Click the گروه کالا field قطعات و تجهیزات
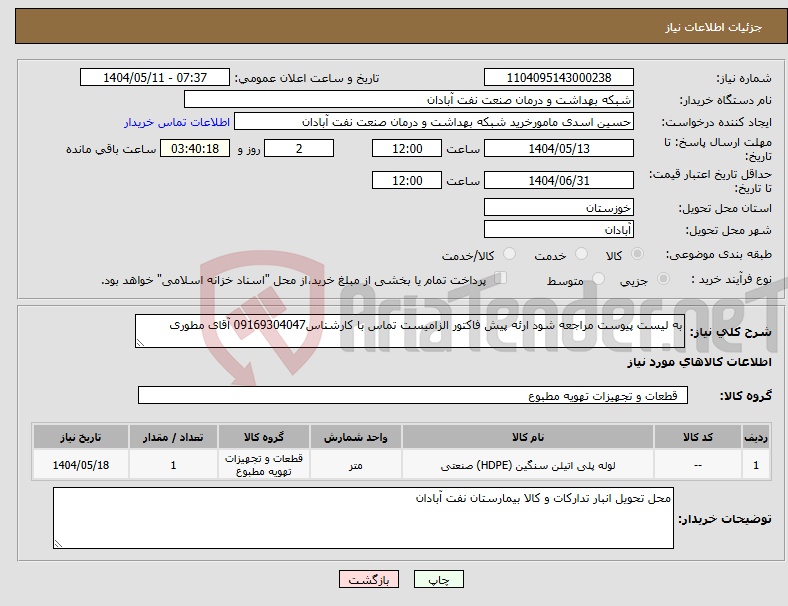The height and width of the screenshot is (606, 788). coord(413,395)
